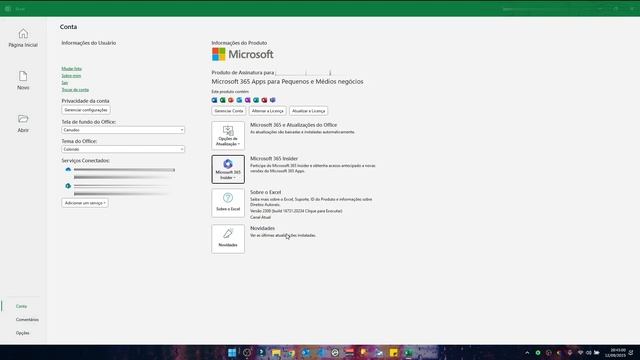Select the Conta tab in sidebar
Viewport: 640px width, 360px height.
(21, 306)
